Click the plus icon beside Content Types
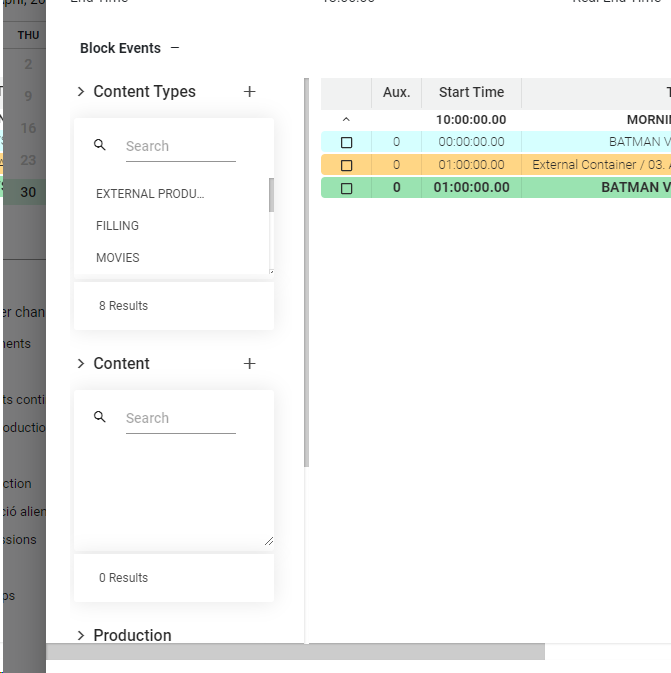Screen dimensions: 671x673 (250, 91)
